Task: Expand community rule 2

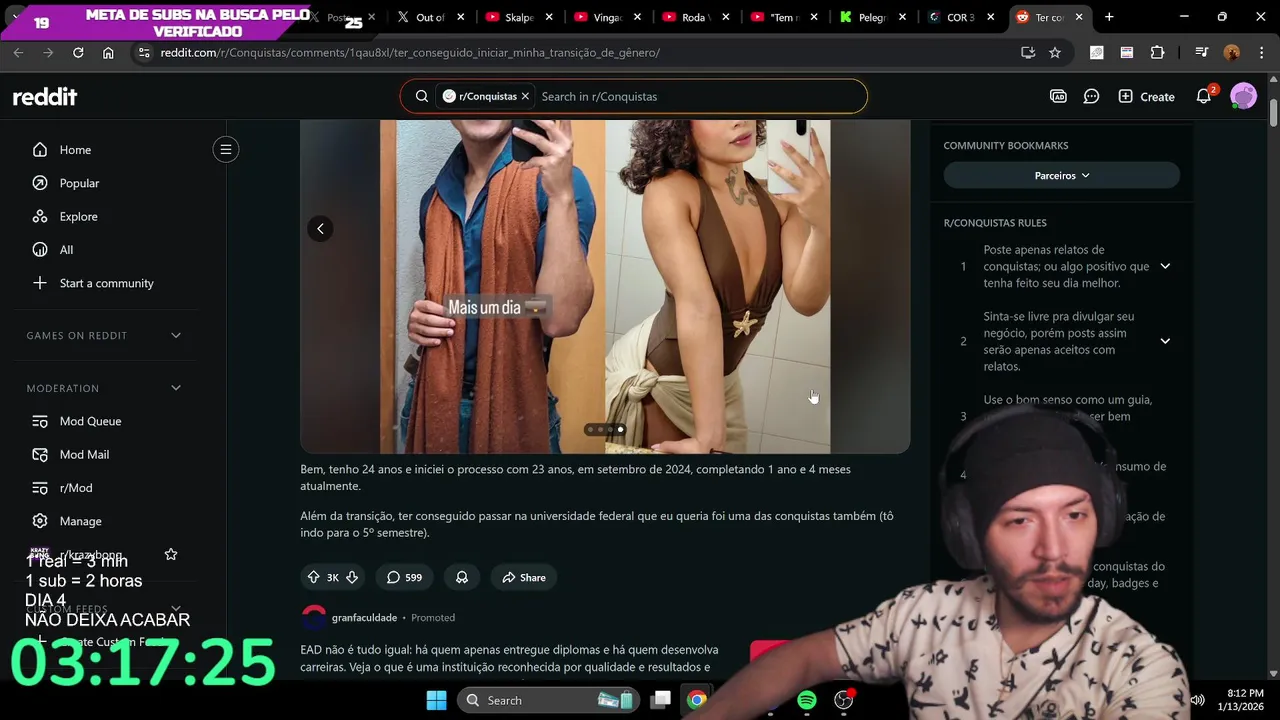Action: click(x=1165, y=341)
